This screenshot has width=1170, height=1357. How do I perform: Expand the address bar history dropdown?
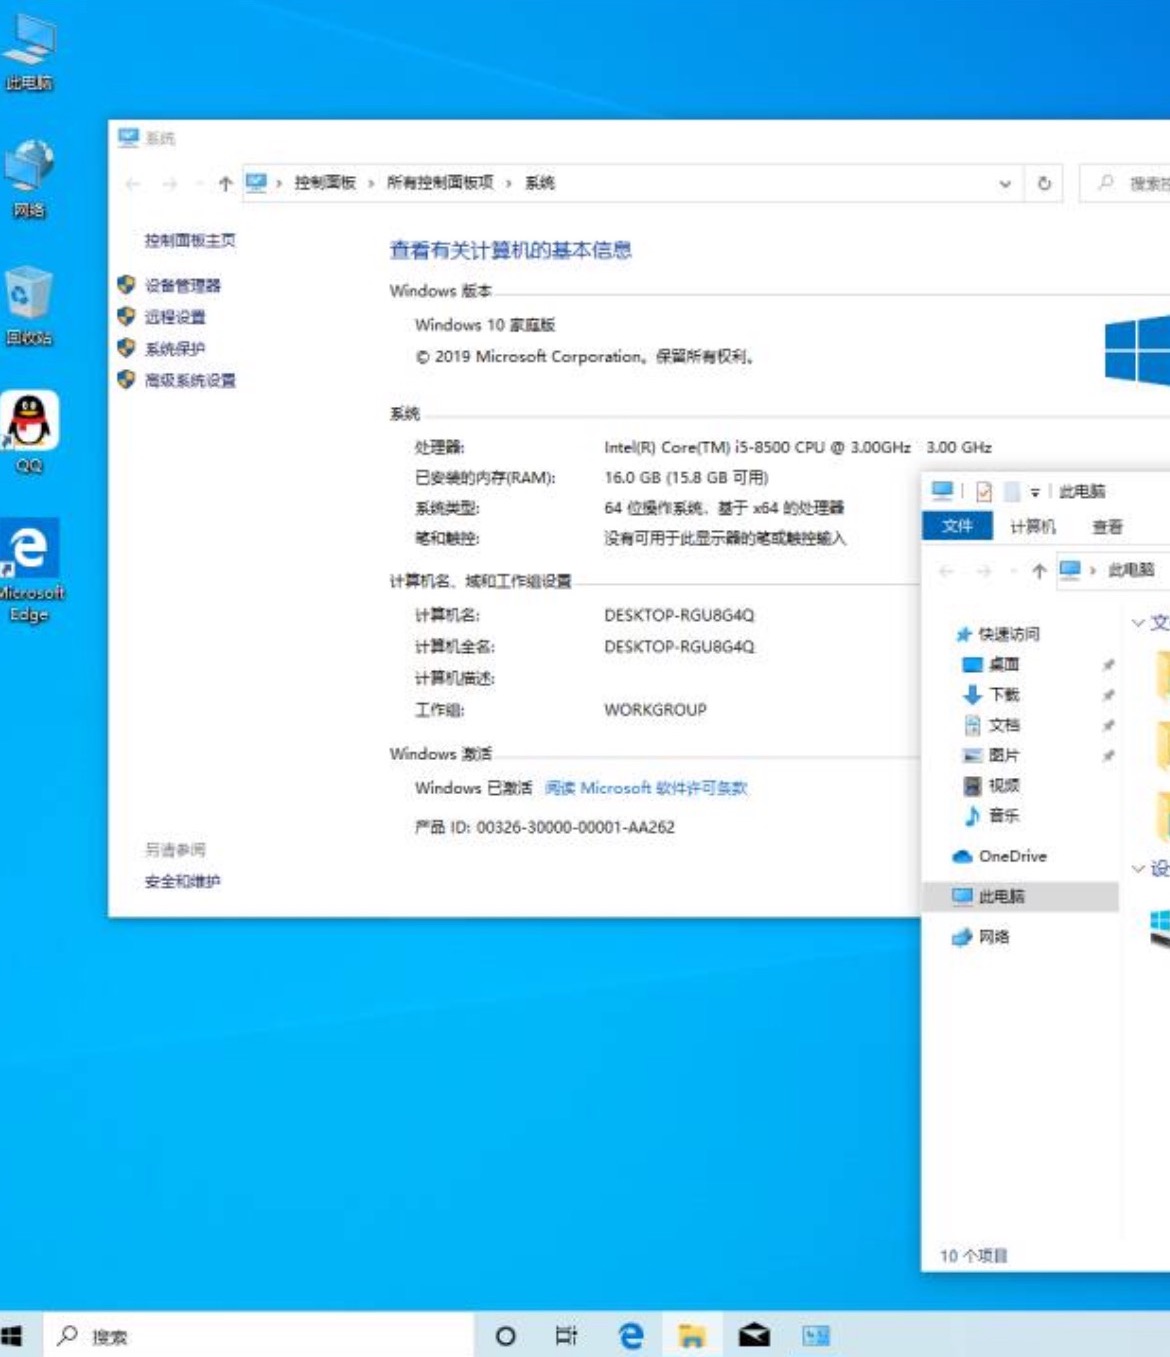(1005, 184)
